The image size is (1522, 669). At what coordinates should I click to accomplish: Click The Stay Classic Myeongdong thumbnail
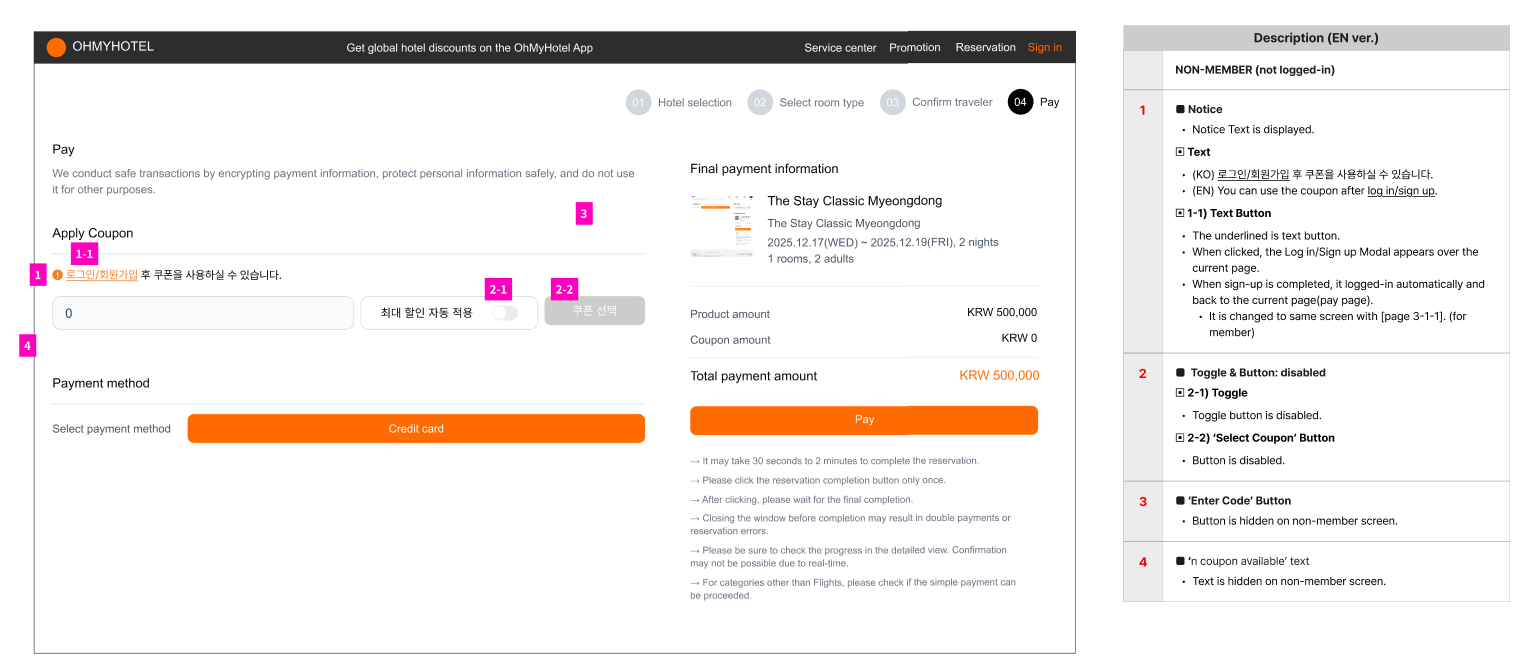click(x=720, y=226)
